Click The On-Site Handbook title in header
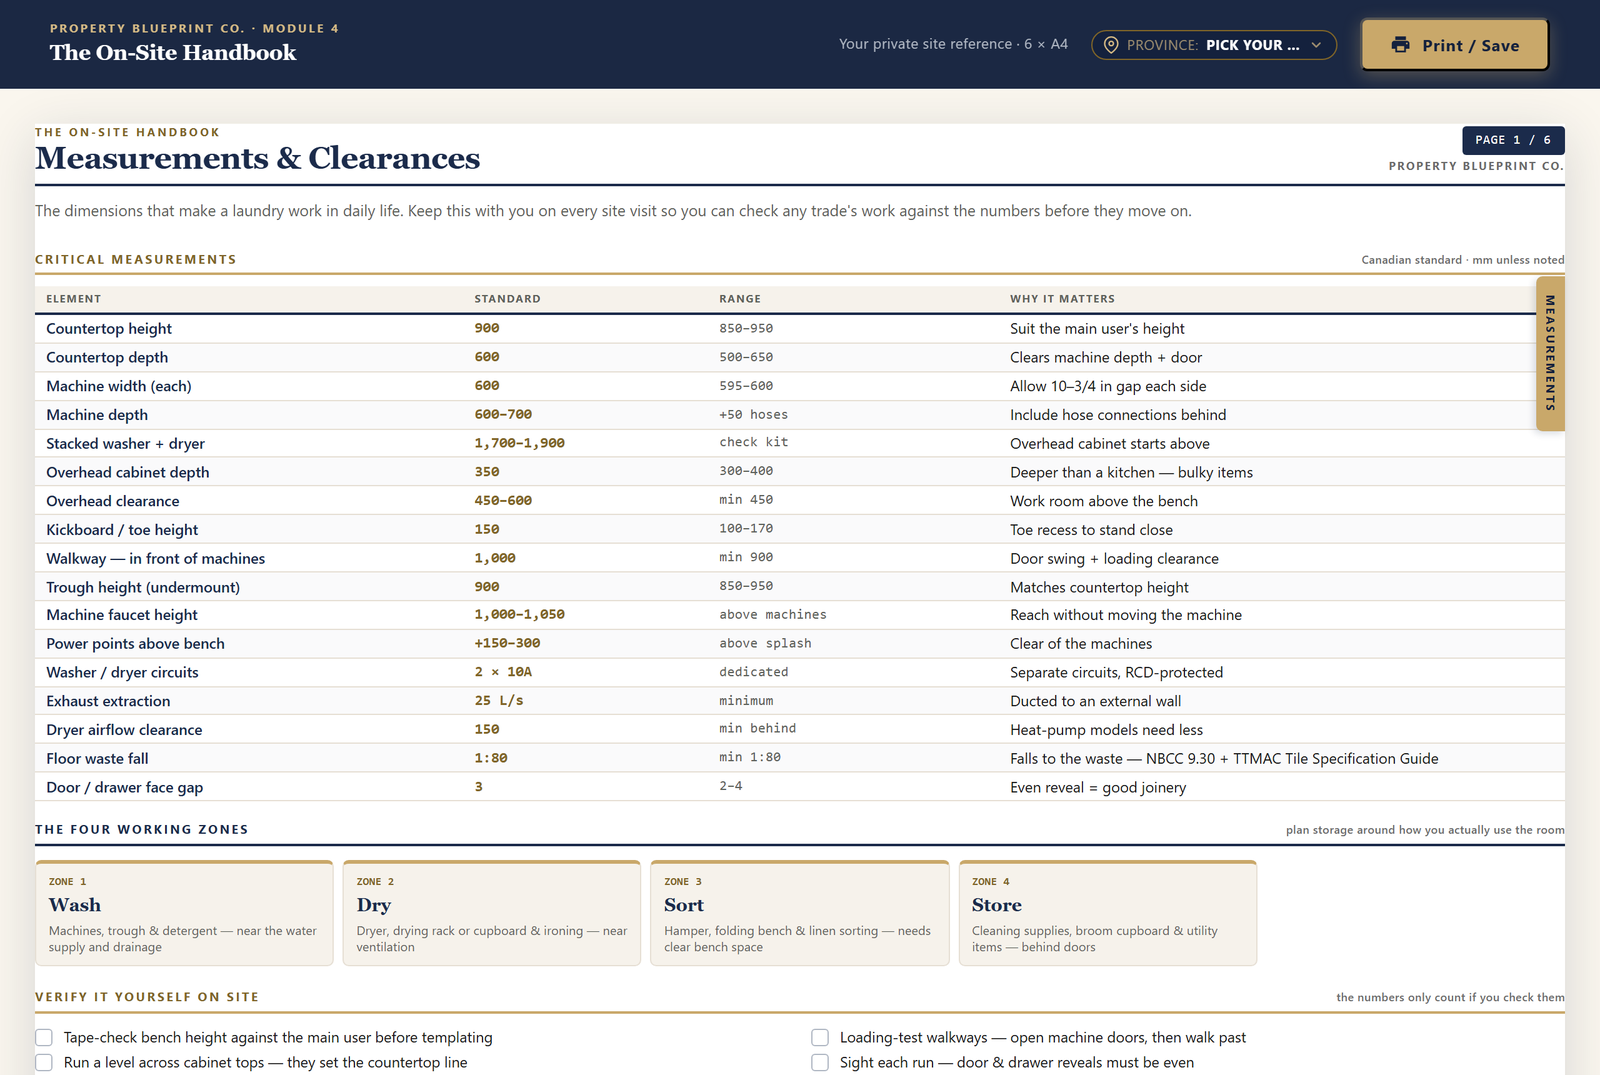 coord(173,53)
